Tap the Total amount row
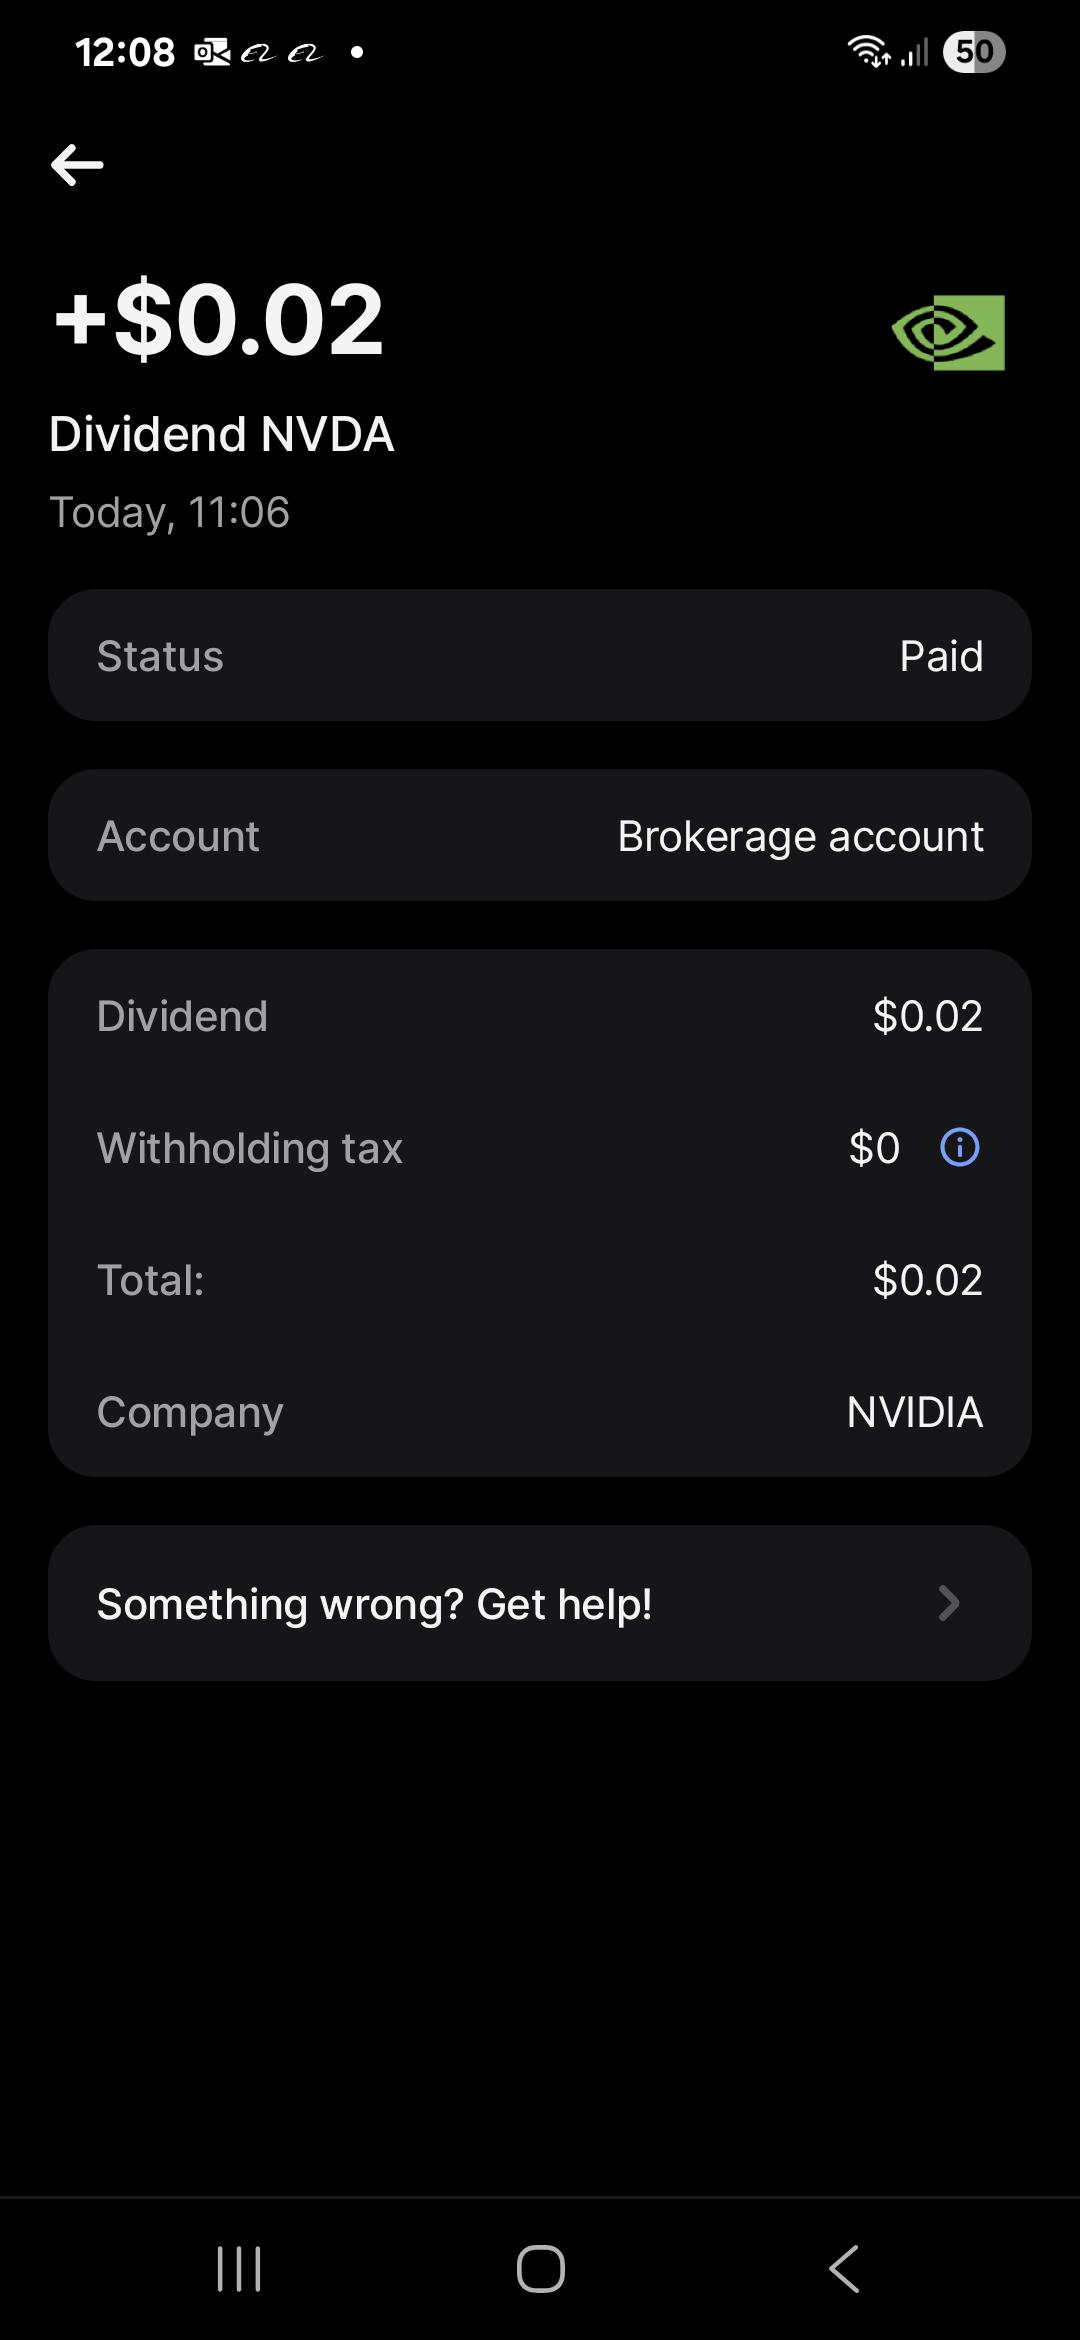 tap(540, 1279)
